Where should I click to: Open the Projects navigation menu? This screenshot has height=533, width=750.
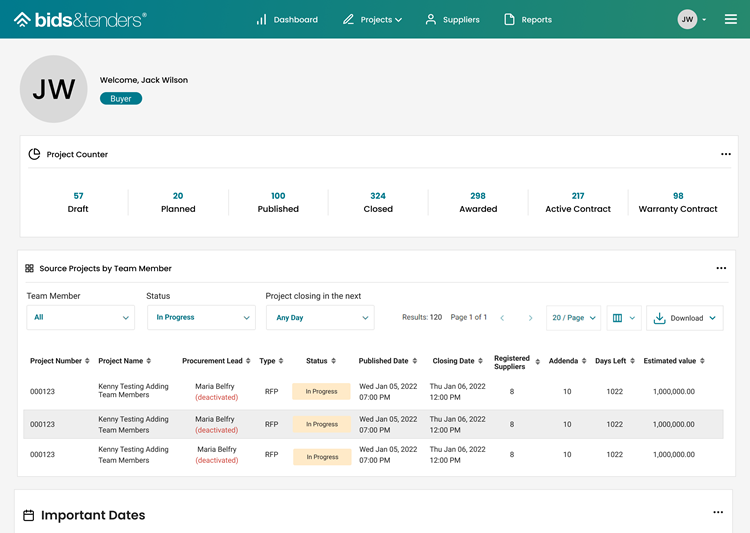pos(372,19)
